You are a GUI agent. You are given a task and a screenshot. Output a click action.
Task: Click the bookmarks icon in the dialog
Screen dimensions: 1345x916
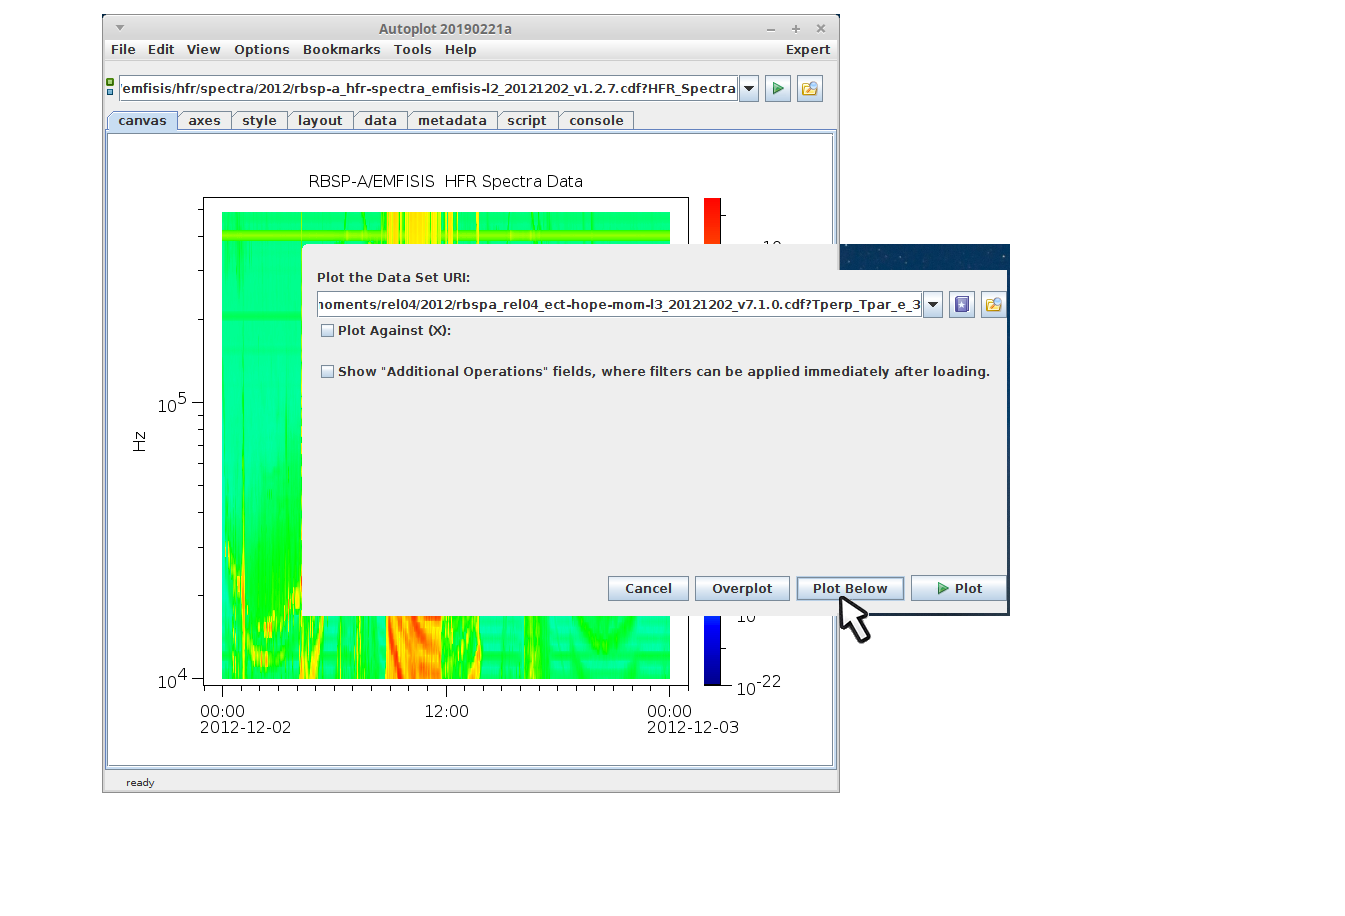962,305
